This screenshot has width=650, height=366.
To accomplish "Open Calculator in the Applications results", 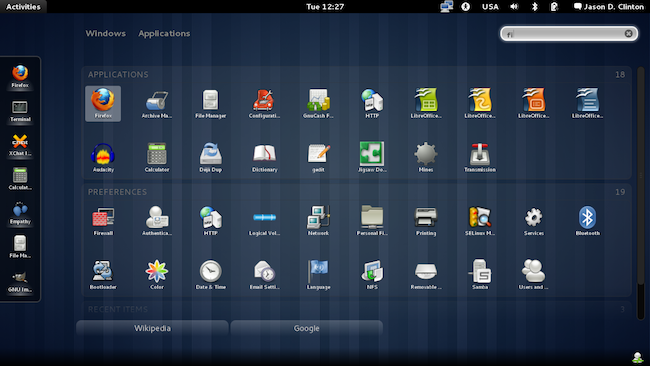I will tap(157, 158).
